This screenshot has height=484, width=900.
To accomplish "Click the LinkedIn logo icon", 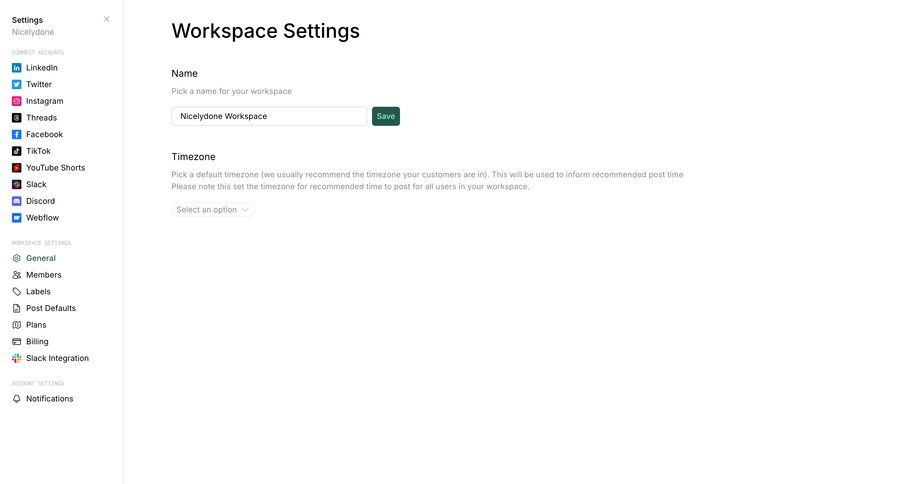I will tap(17, 68).
